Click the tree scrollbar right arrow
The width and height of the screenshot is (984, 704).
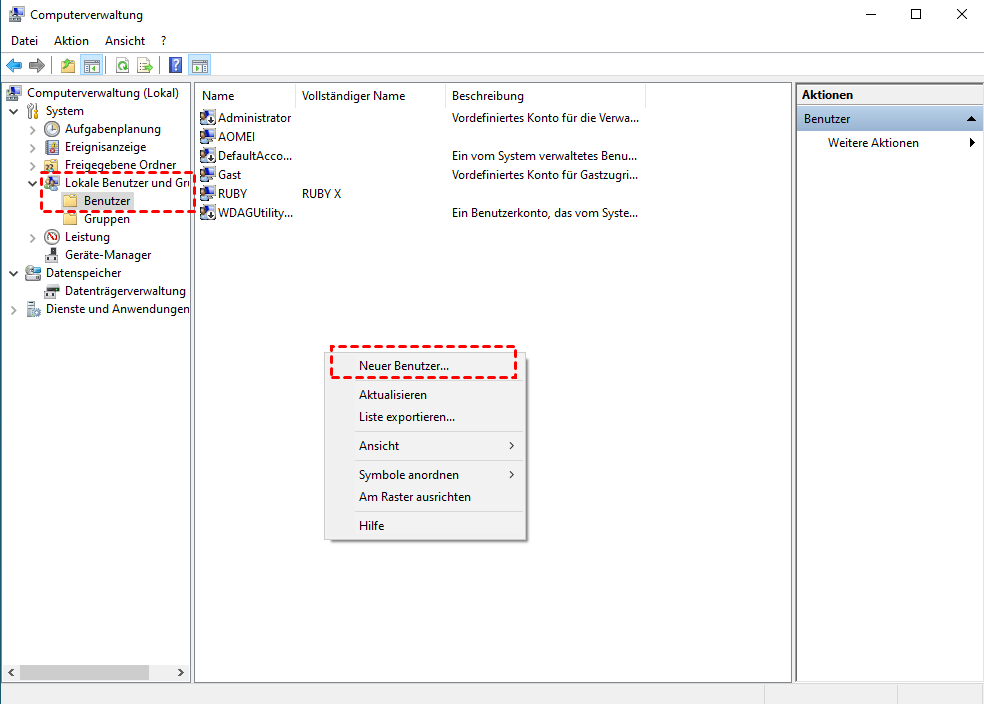point(181,672)
